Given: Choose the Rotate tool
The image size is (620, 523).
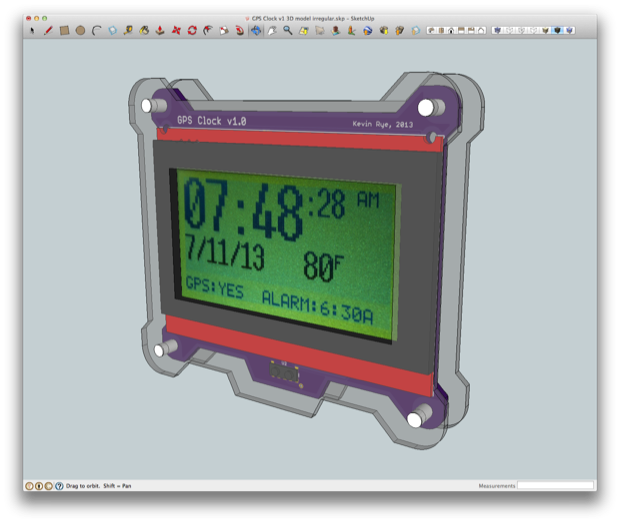Looking at the screenshot, I should tap(192, 30).
